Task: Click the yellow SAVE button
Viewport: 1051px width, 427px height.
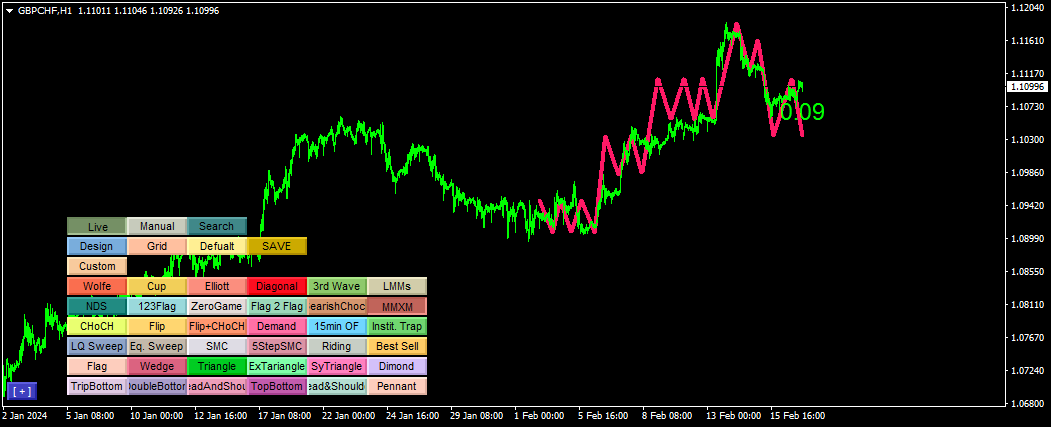Action: (277, 246)
